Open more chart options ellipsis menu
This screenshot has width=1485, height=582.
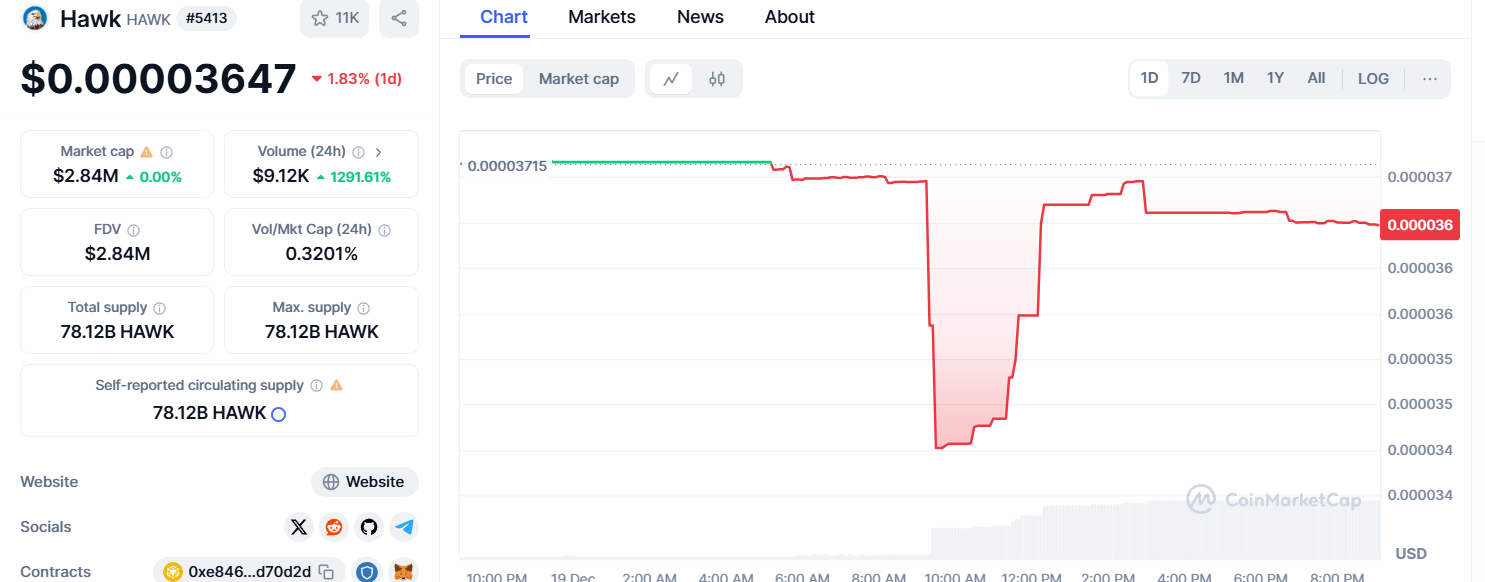point(1430,78)
